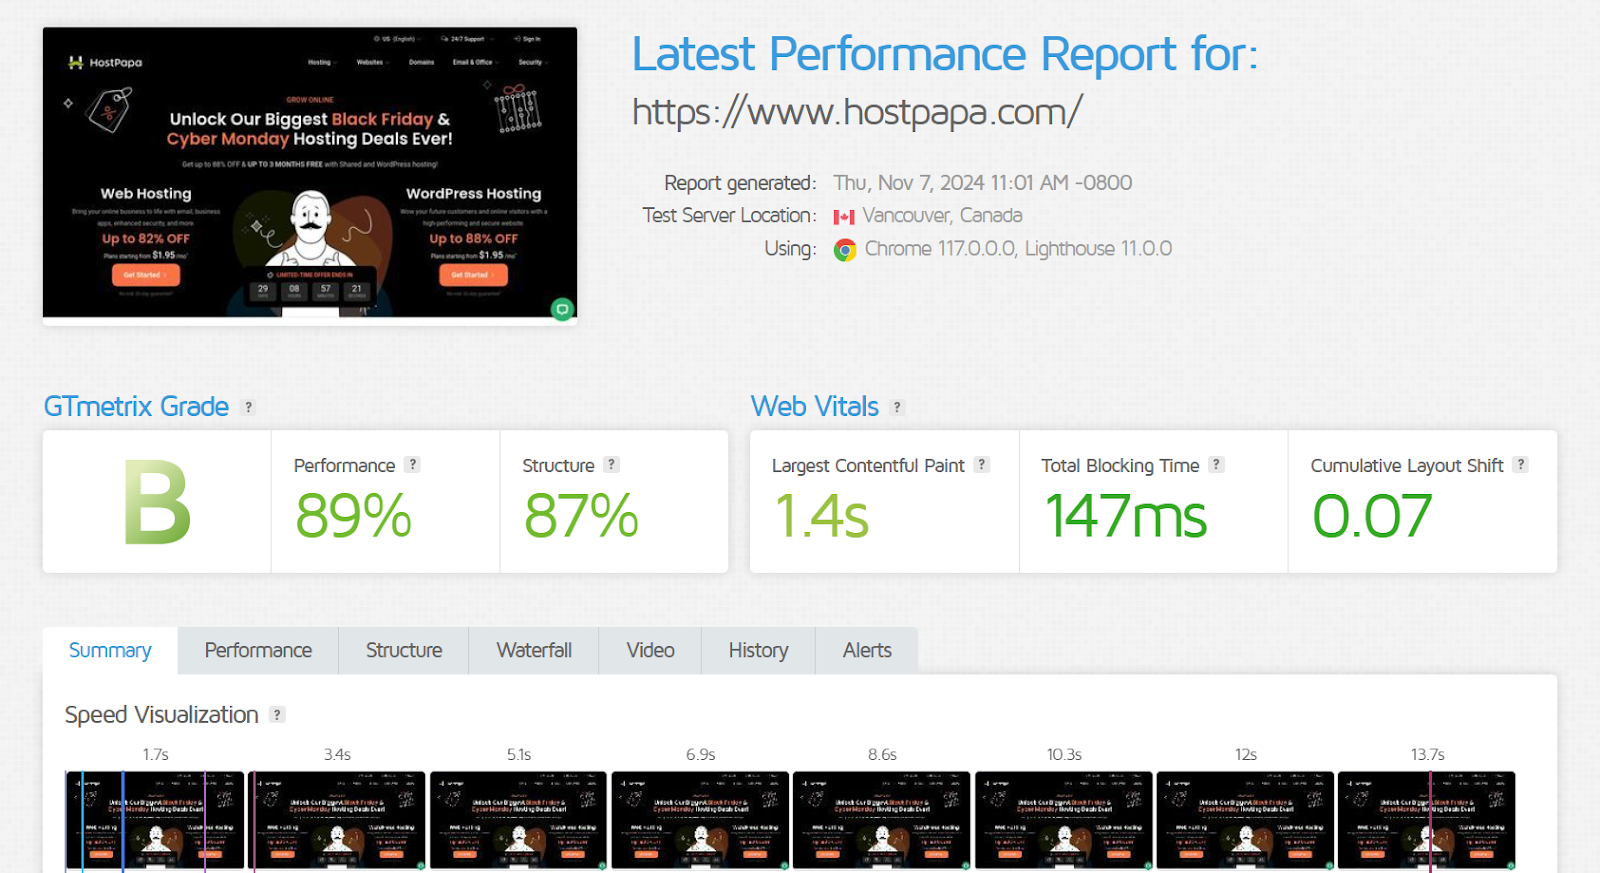Open the History tab
Screen dimensions: 1600x873
(x=758, y=650)
